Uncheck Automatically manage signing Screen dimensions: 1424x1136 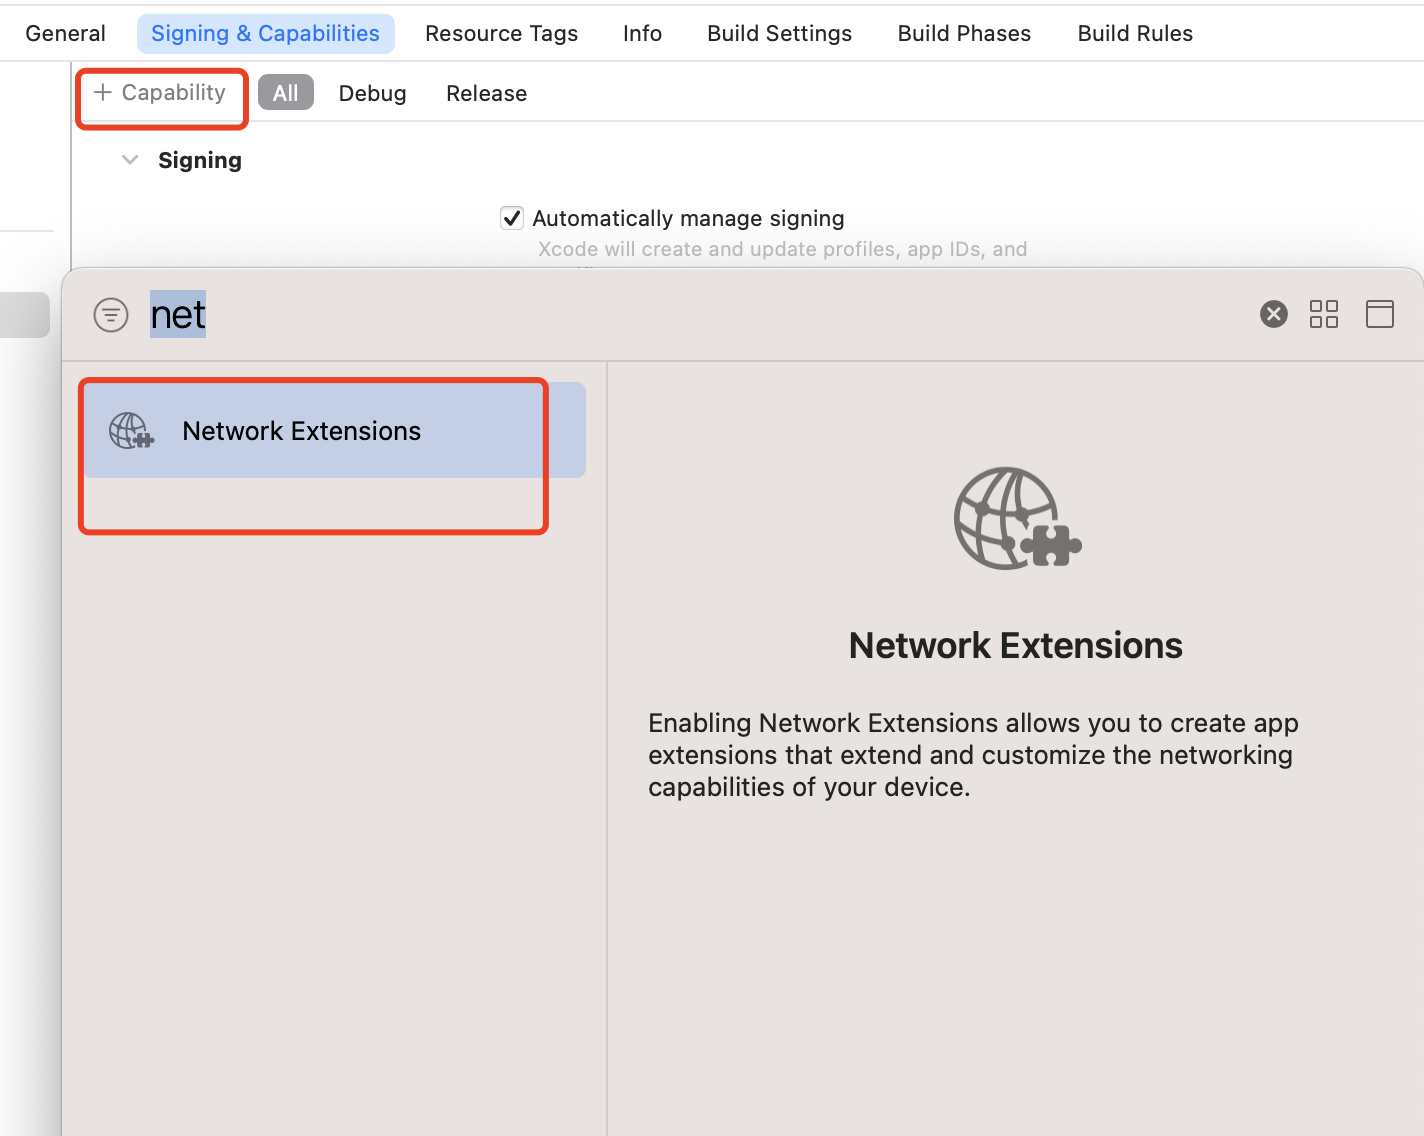[512, 218]
